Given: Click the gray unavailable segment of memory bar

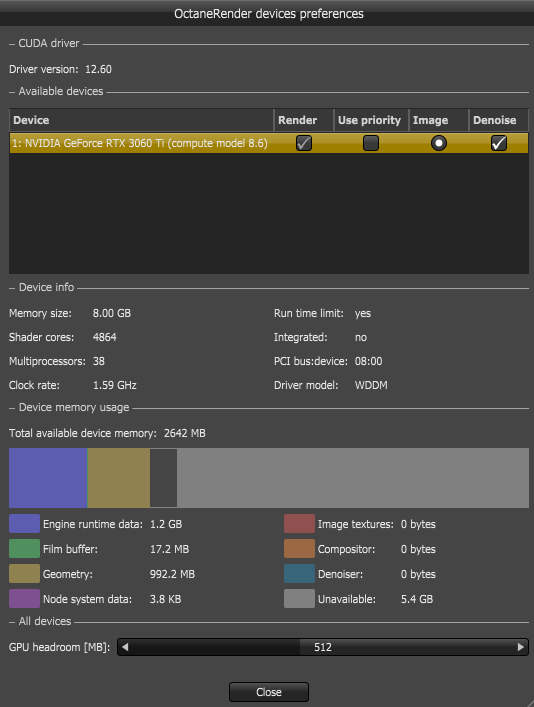Looking at the screenshot, I should click(x=353, y=478).
